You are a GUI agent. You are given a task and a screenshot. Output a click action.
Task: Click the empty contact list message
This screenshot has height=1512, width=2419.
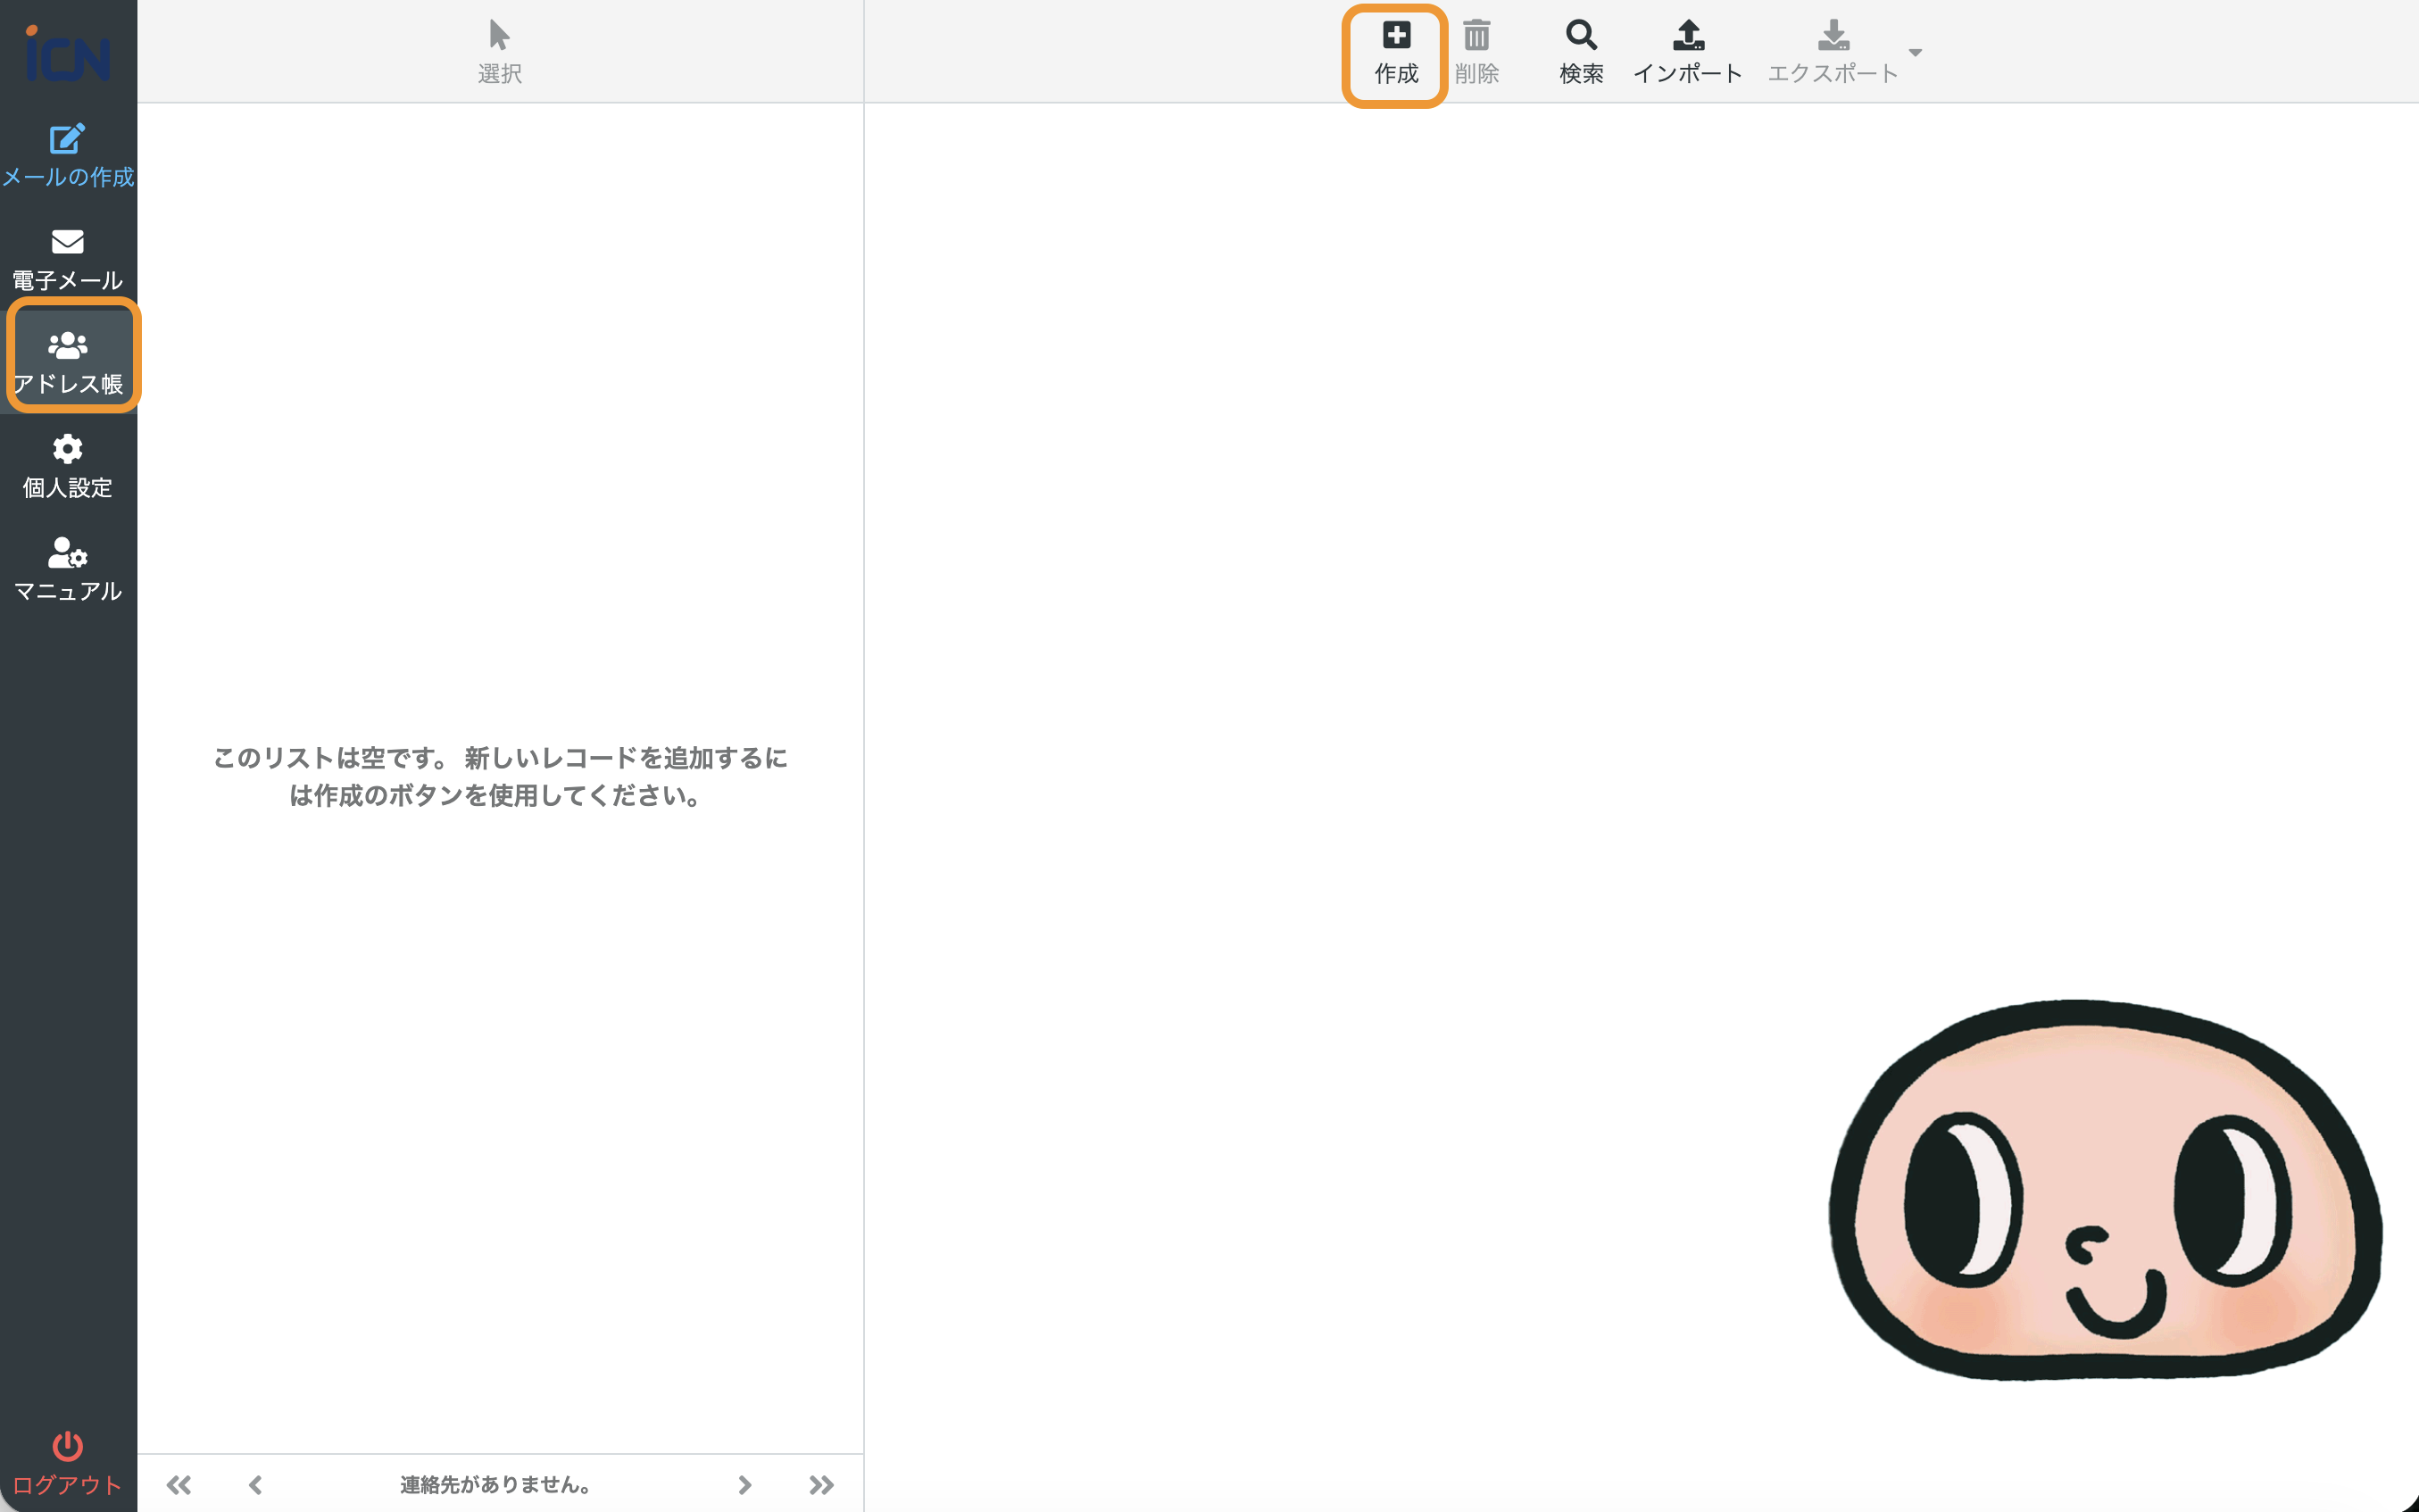coord(499,776)
